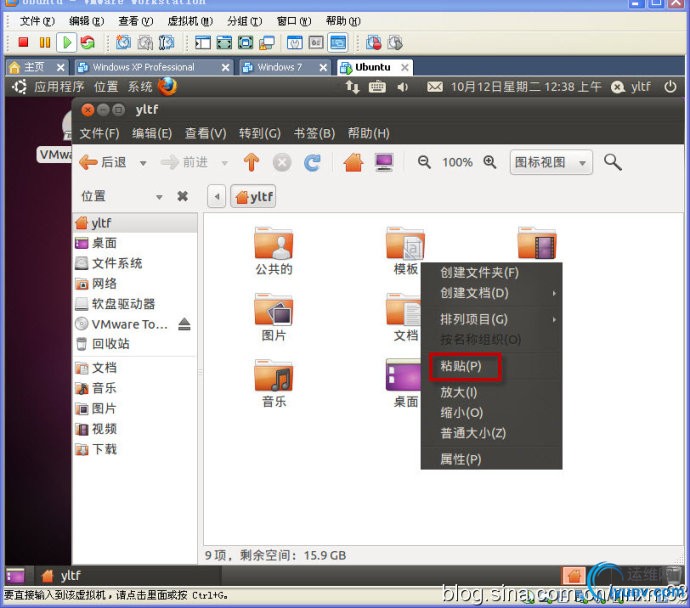The height and width of the screenshot is (608, 690).
Task: Zoom out with the minus magnifier icon
Action: [424, 162]
